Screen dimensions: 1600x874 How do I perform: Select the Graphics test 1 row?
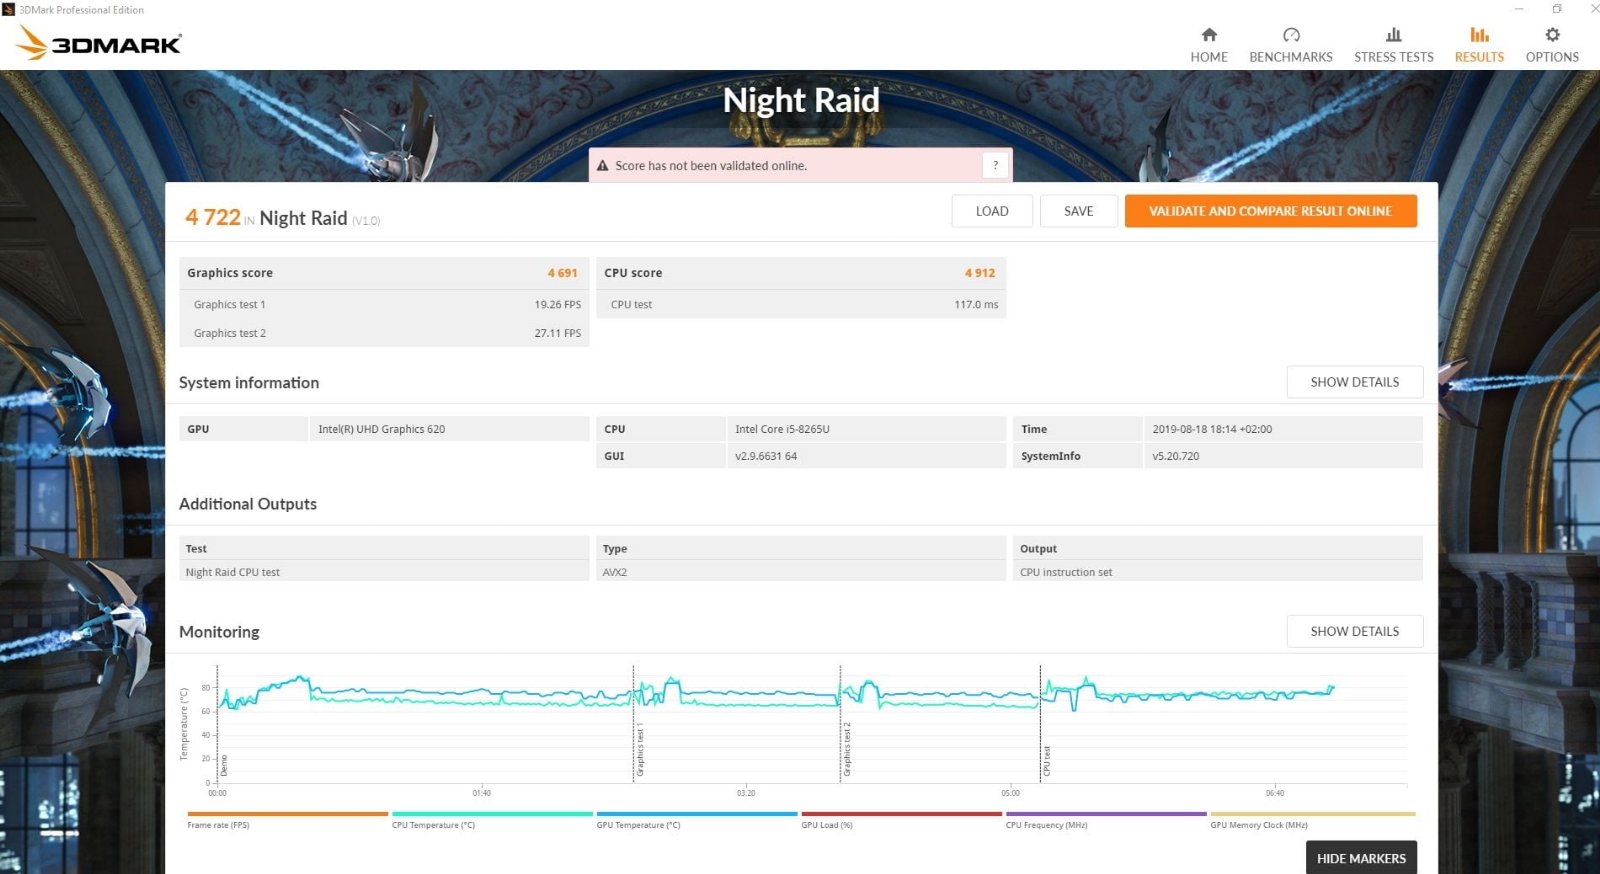pyautogui.click(x=384, y=304)
